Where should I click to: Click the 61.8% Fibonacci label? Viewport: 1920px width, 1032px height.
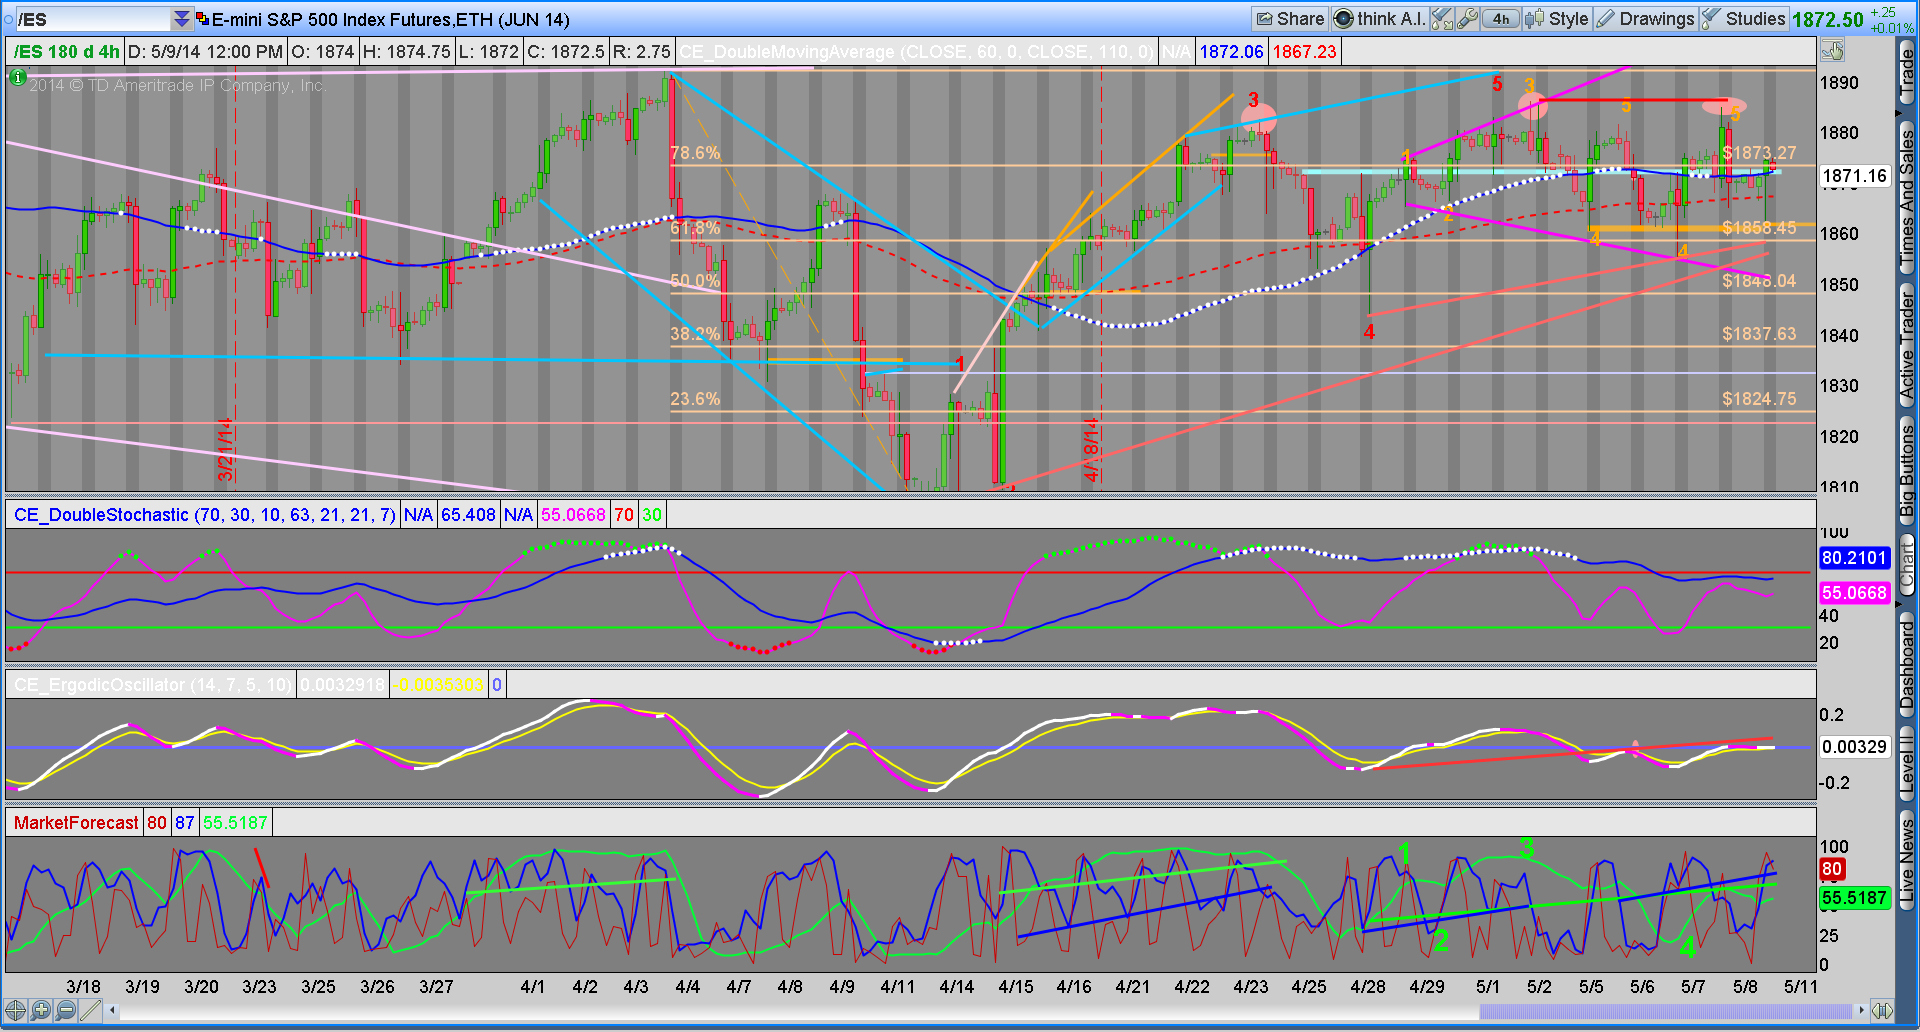pos(695,228)
